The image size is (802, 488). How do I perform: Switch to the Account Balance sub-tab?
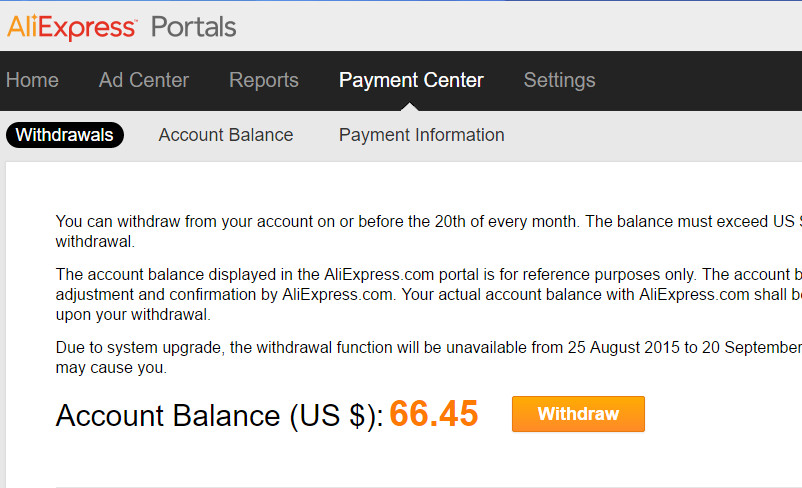pos(226,135)
